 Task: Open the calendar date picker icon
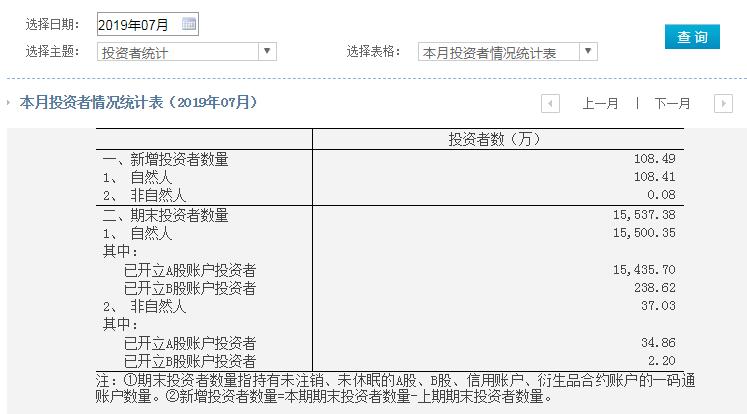[x=189, y=24]
